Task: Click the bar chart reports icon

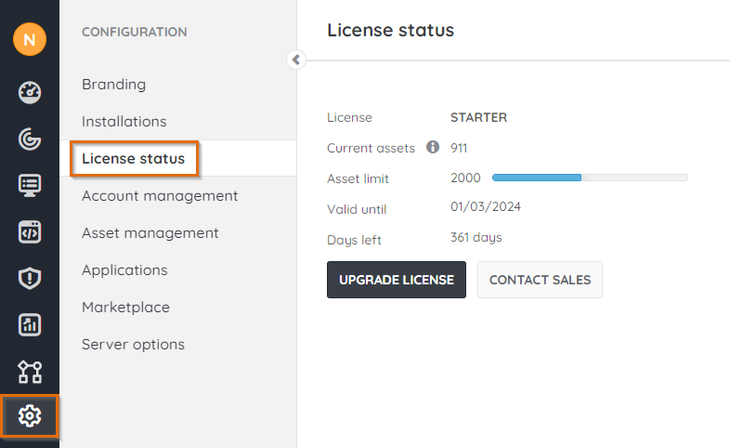Action: (x=29, y=324)
